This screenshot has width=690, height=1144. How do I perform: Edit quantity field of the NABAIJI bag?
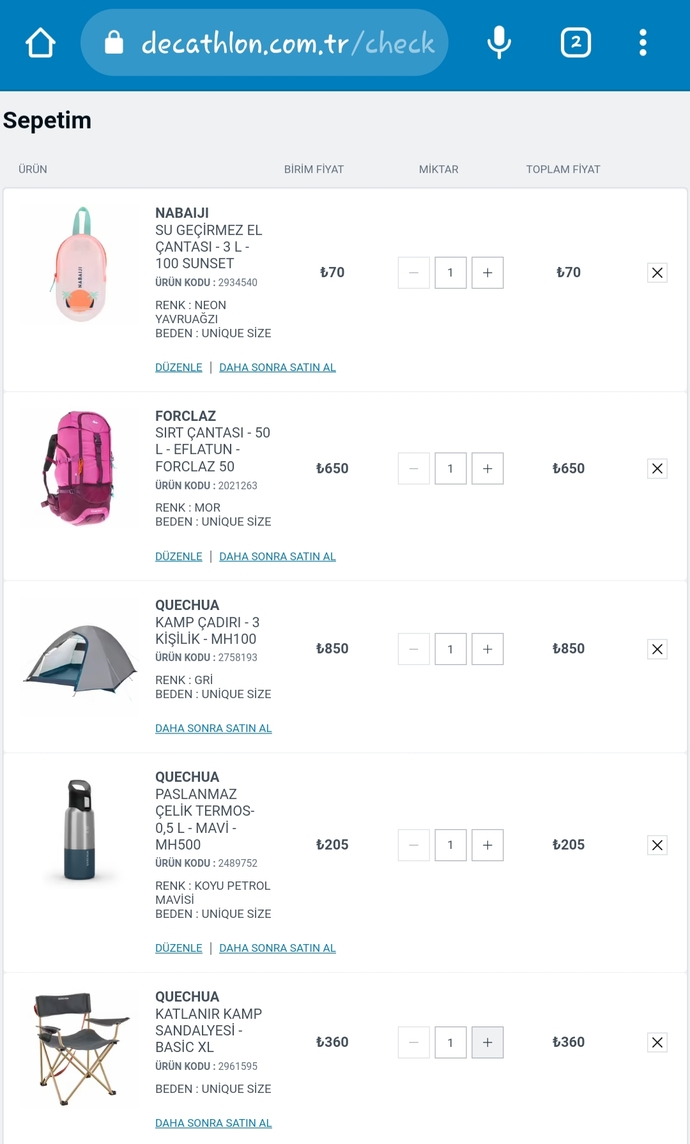(x=450, y=272)
